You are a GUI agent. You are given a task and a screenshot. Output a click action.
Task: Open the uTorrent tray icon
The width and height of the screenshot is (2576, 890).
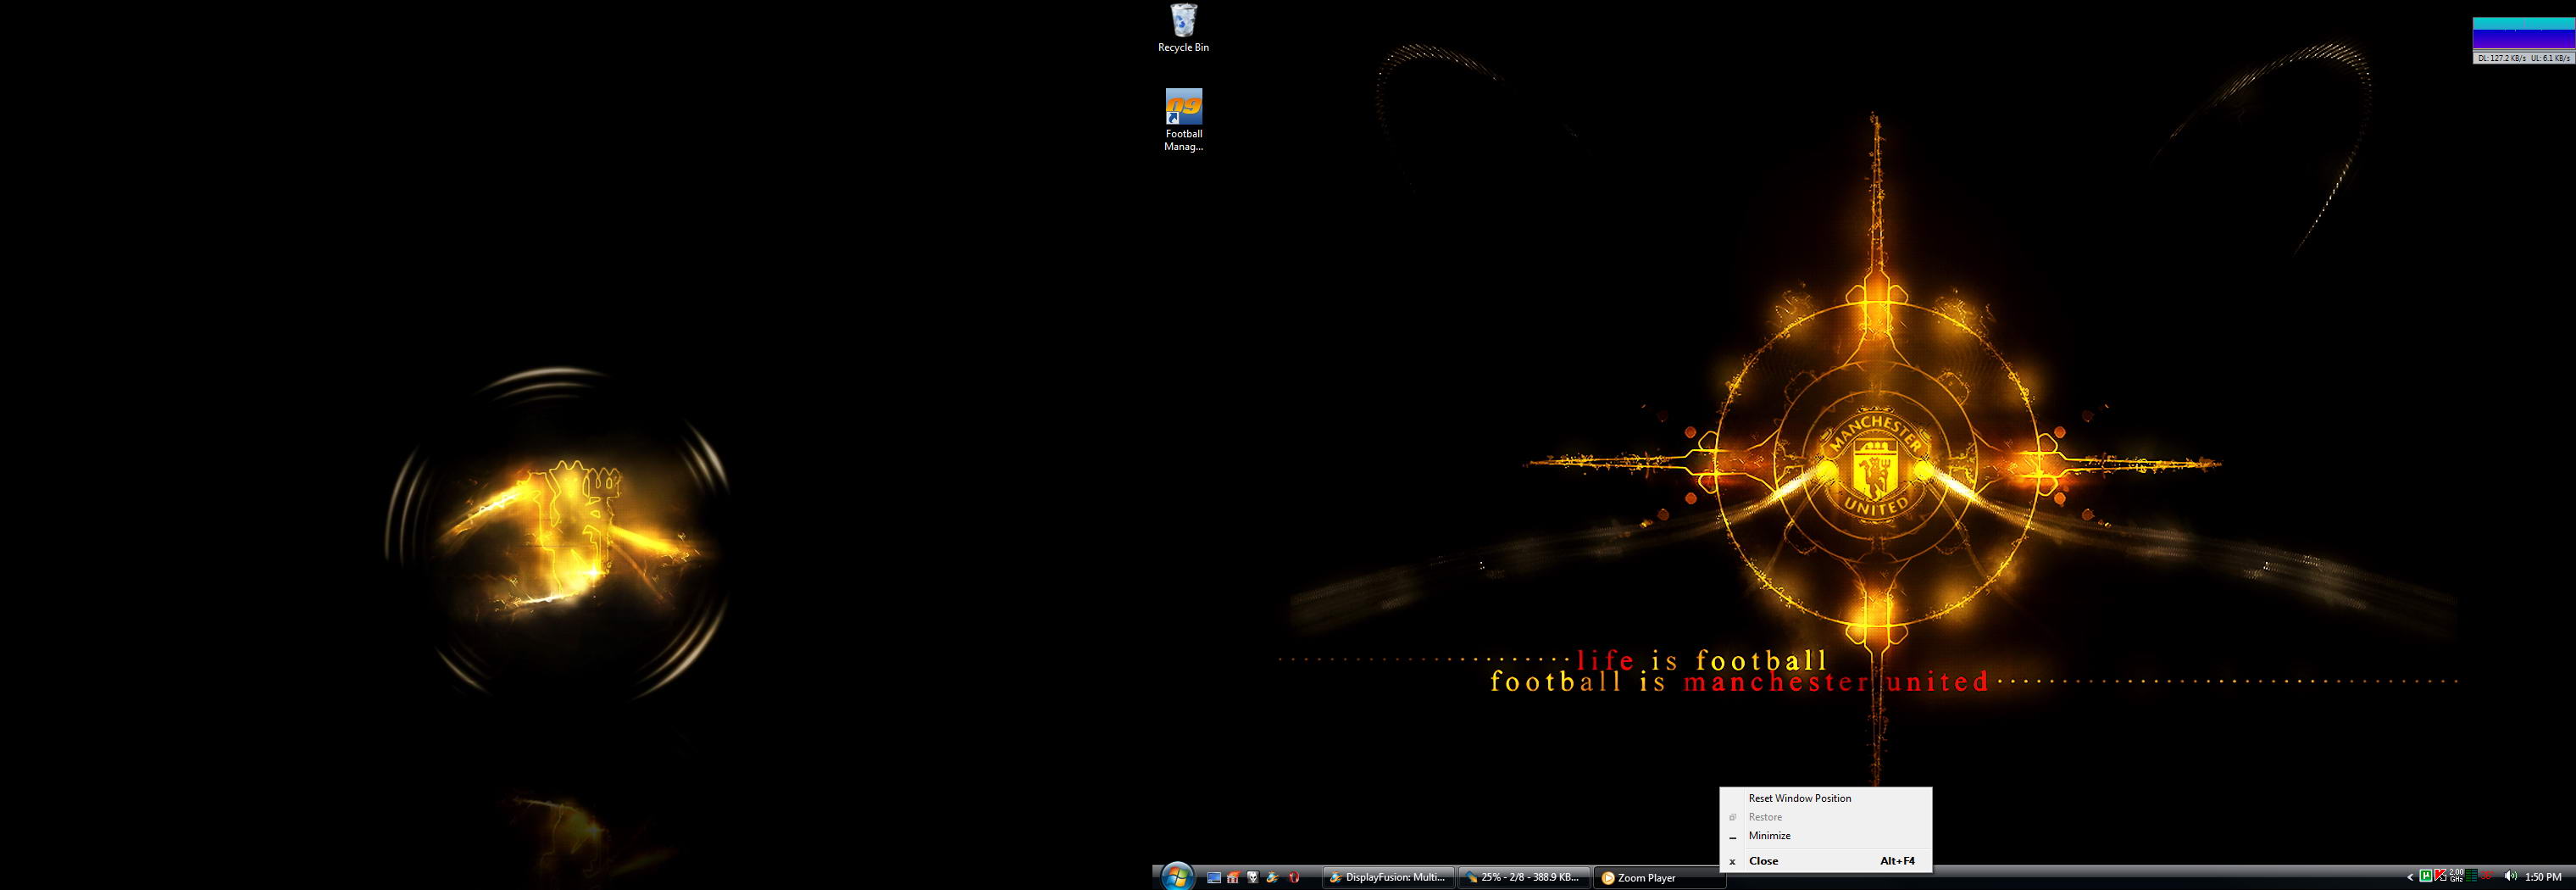tap(2426, 877)
